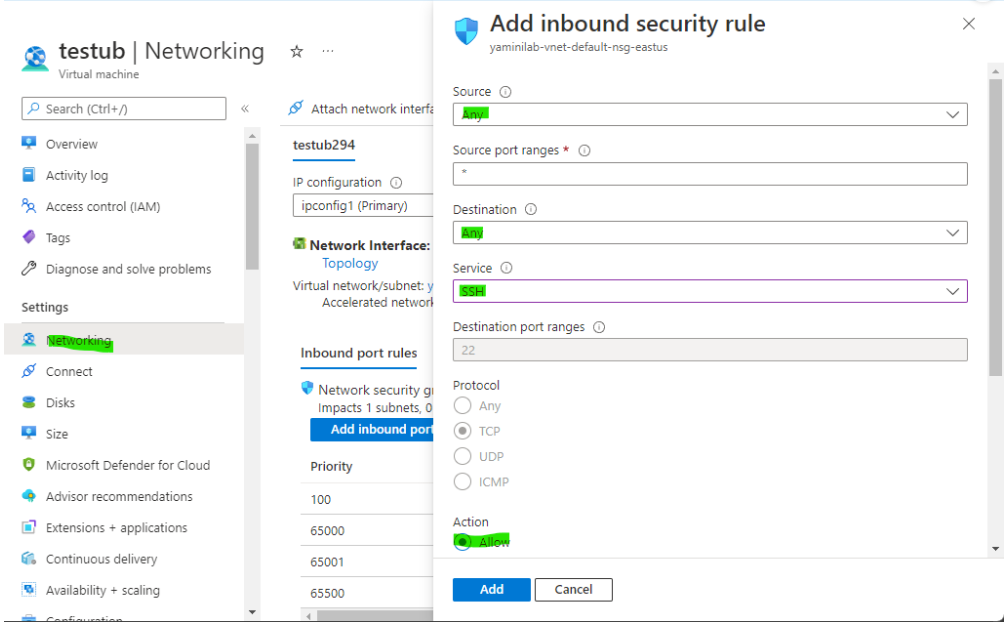The width and height of the screenshot is (1004, 622).
Task: Click the Availability + scaling icon
Action: coord(29,589)
